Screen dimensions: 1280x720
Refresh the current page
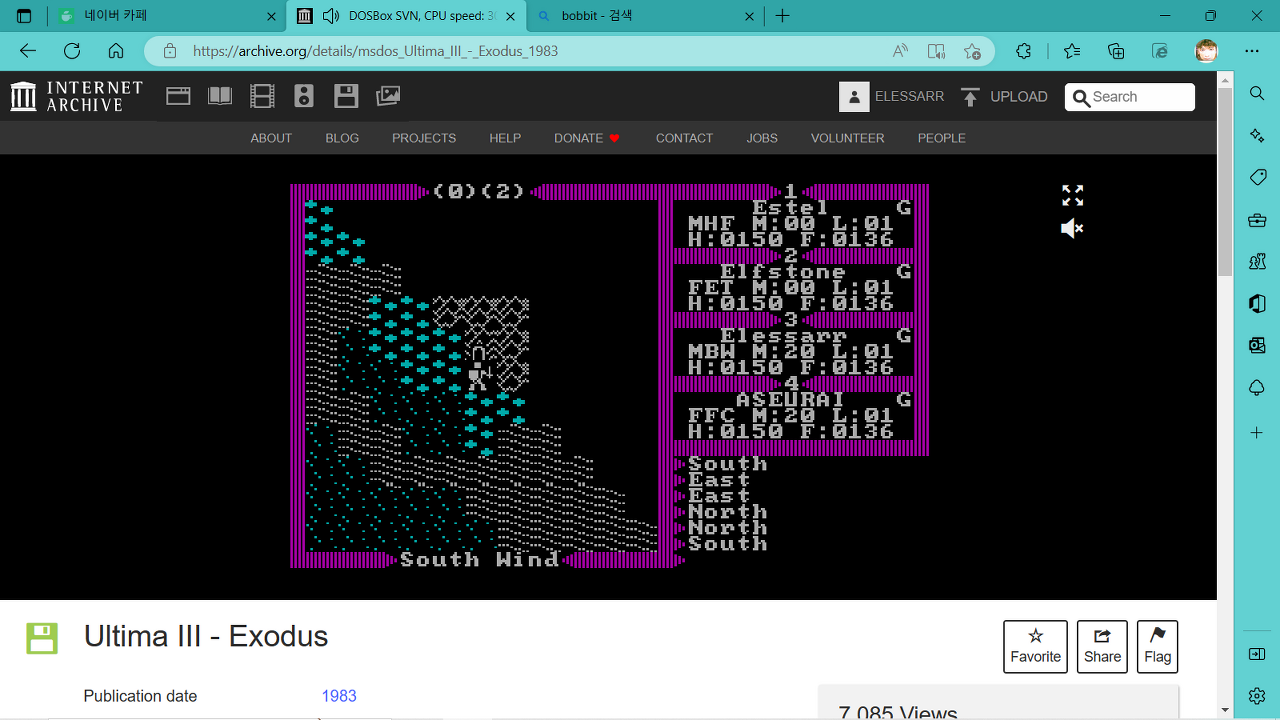(72, 51)
